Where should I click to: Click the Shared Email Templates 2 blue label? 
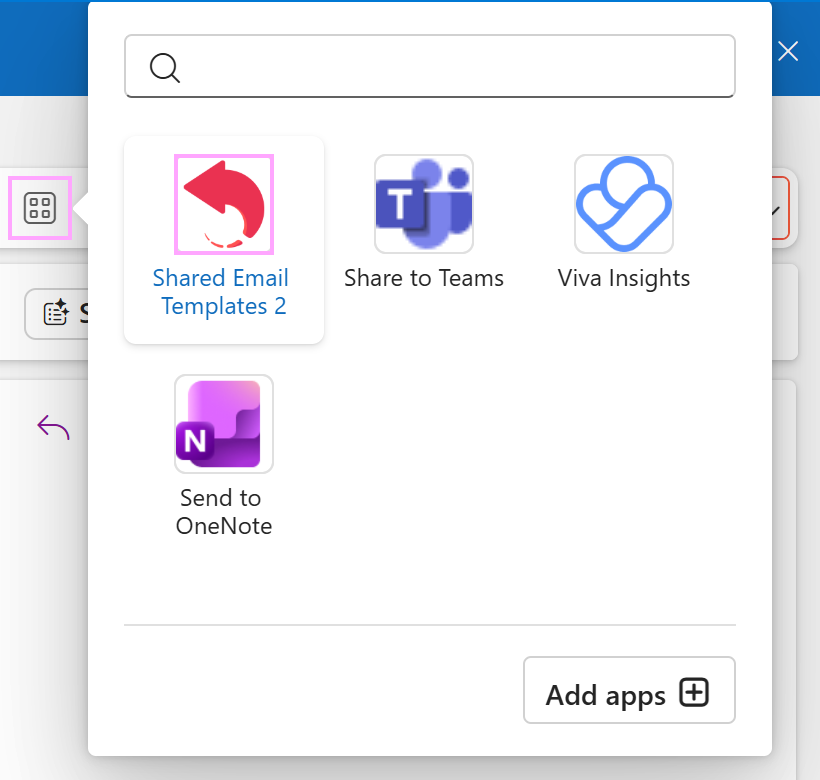(x=223, y=292)
